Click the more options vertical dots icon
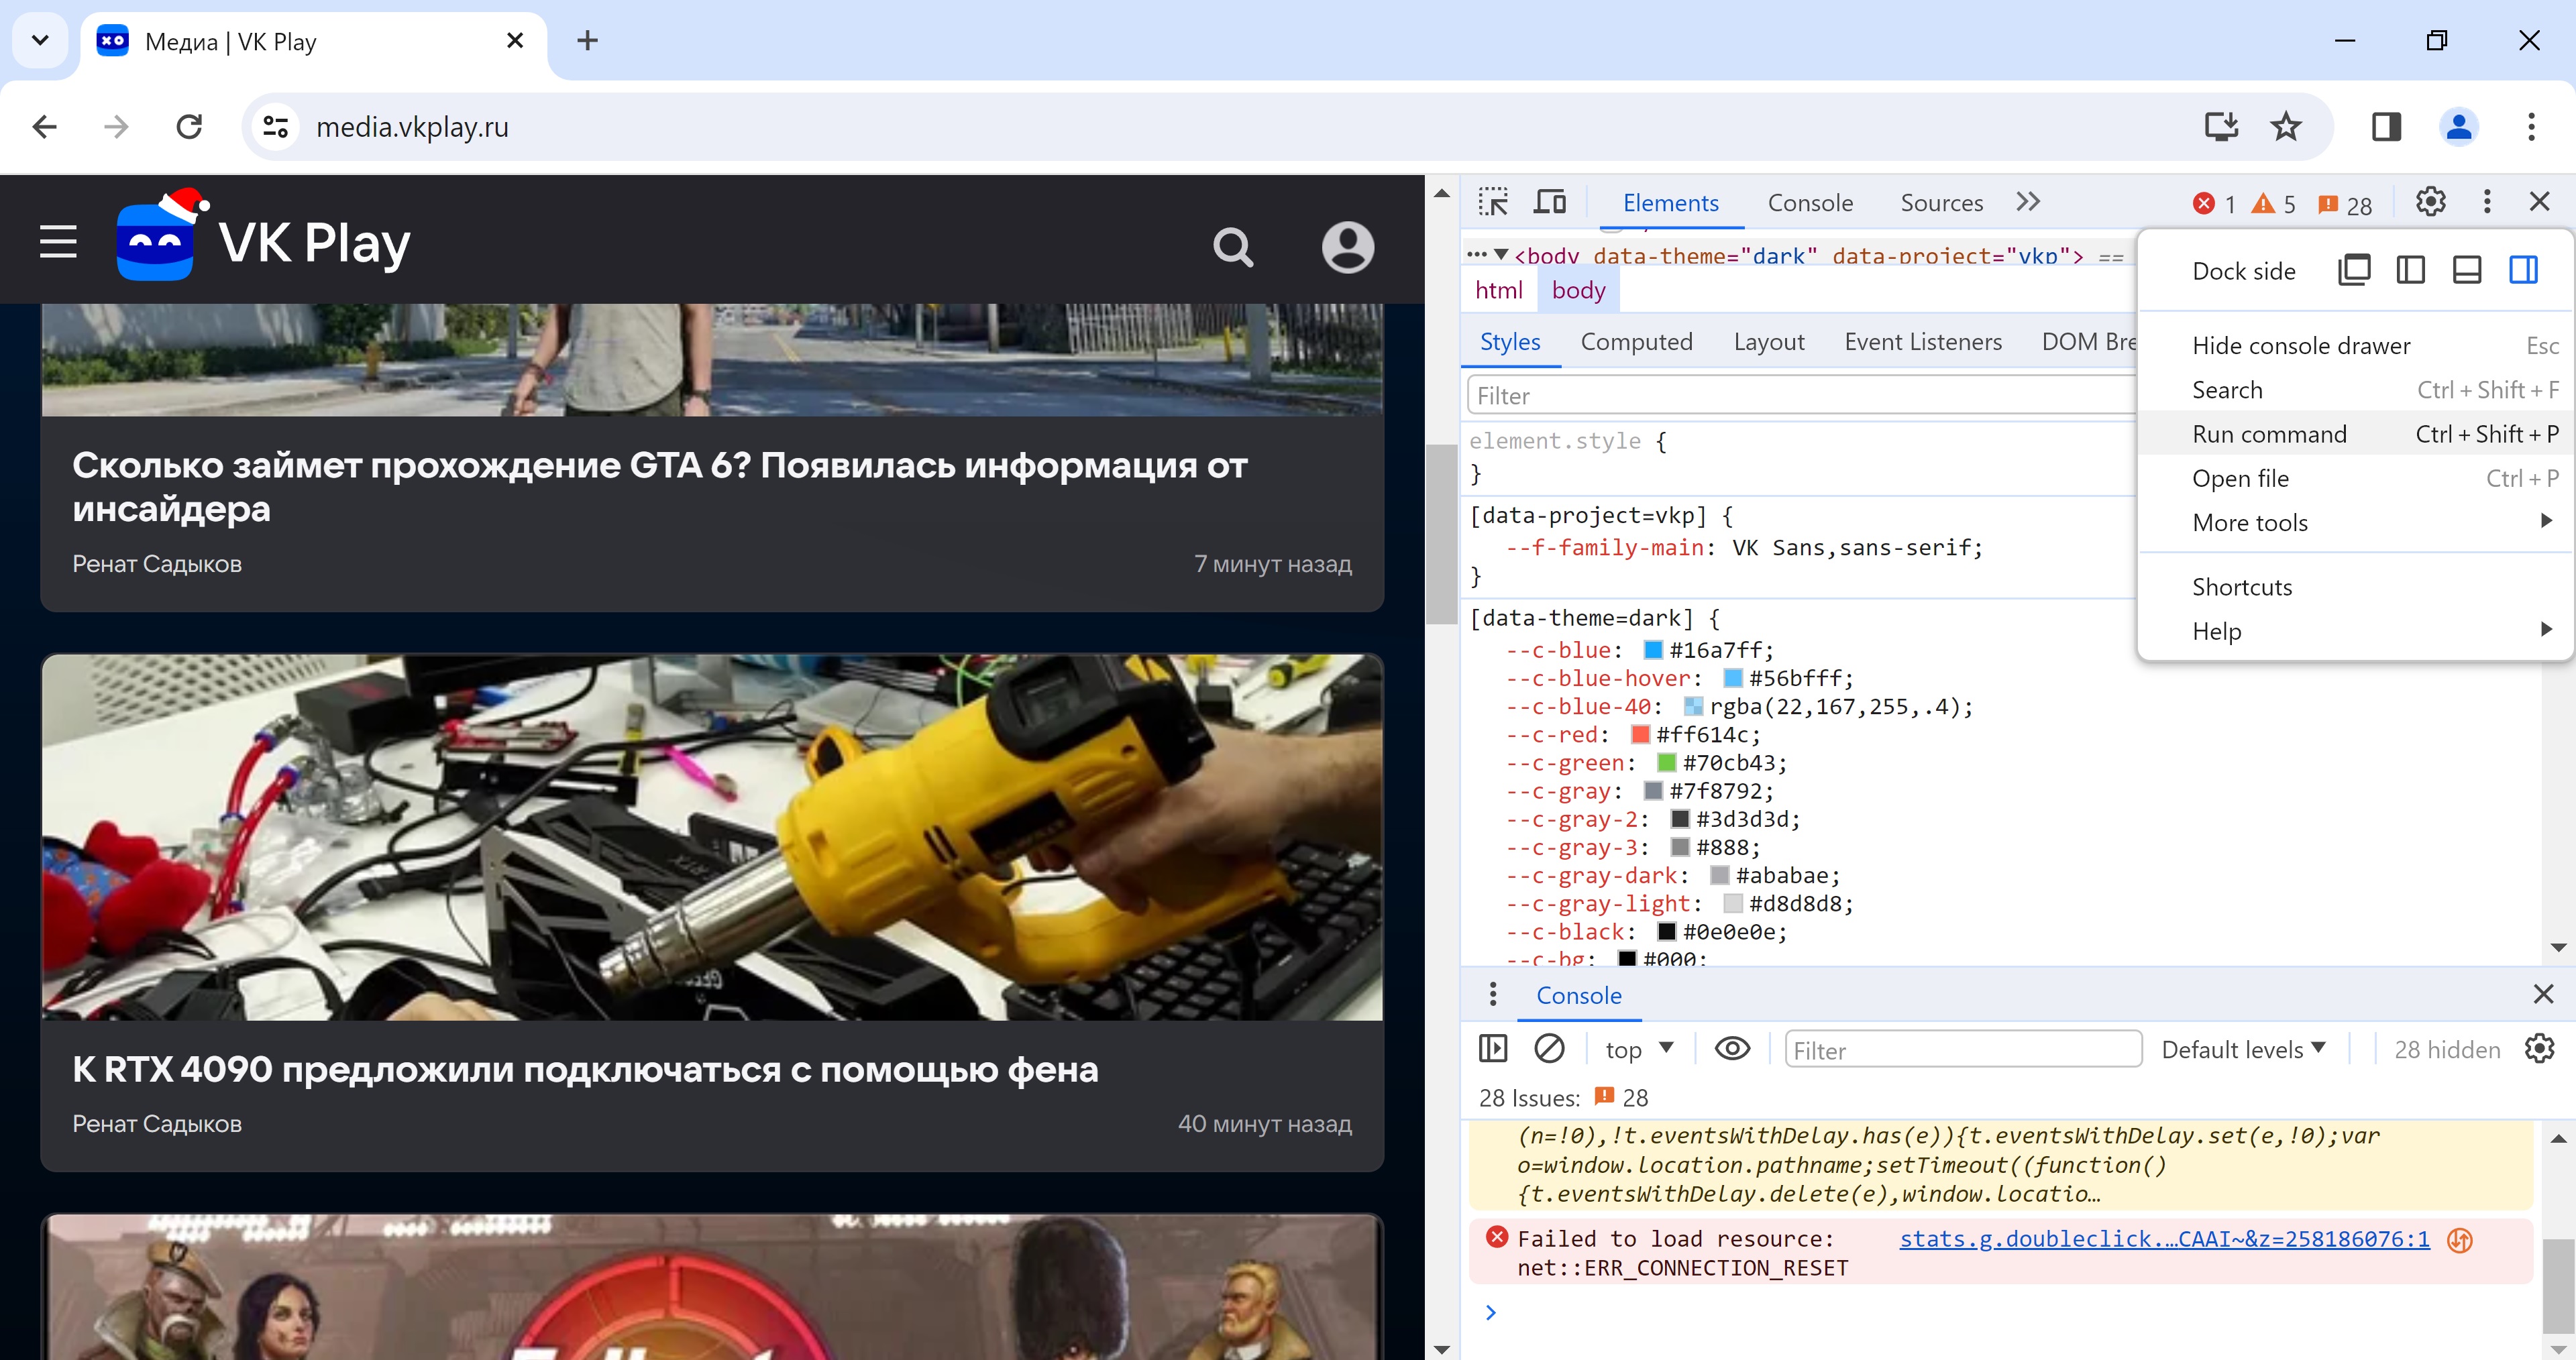The height and width of the screenshot is (1360, 2576). tap(2487, 203)
